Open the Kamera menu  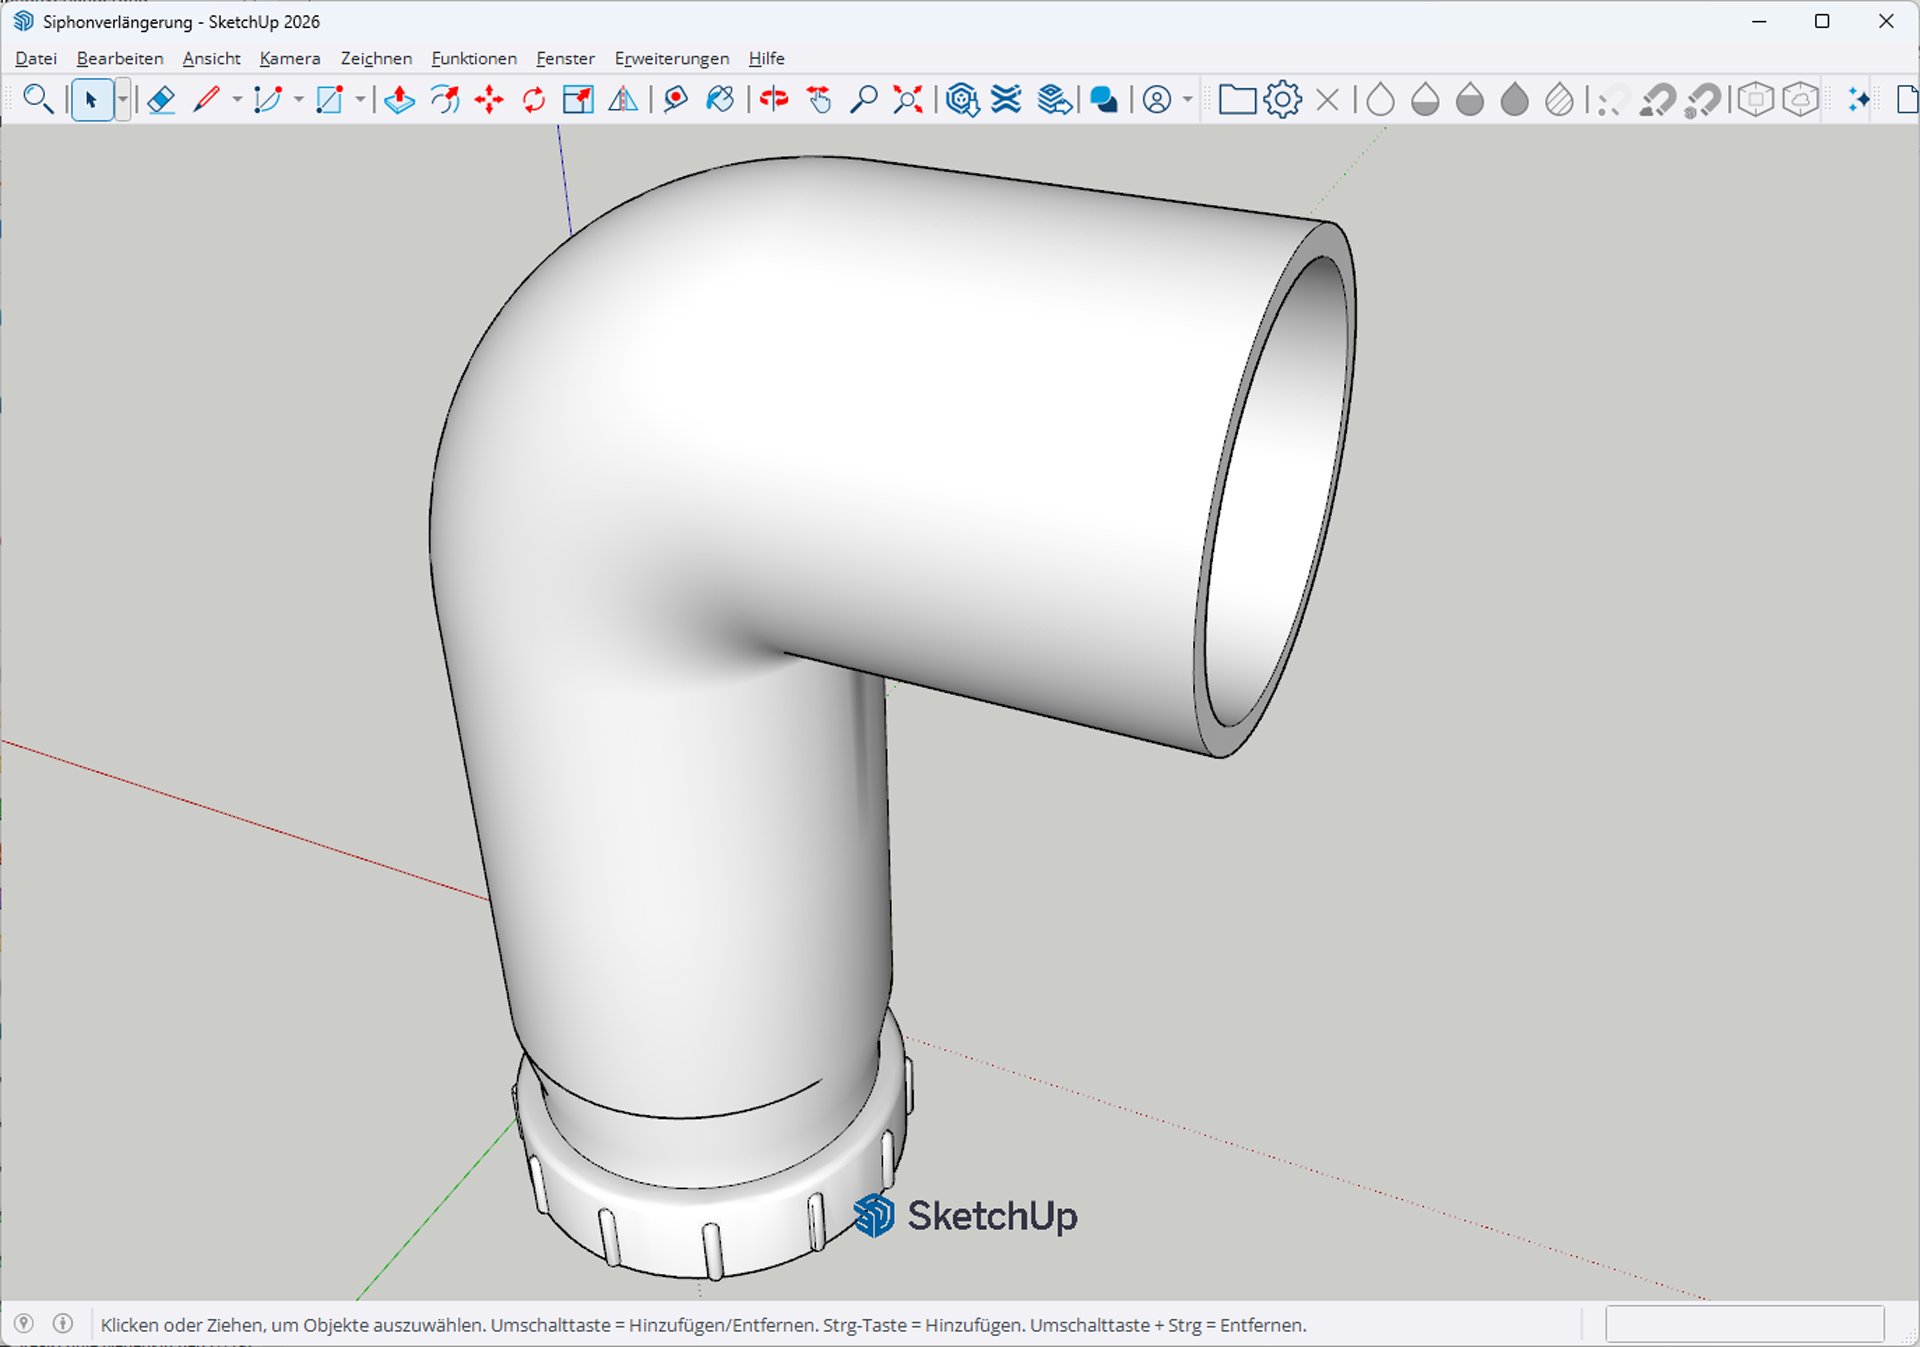coord(290,58)
